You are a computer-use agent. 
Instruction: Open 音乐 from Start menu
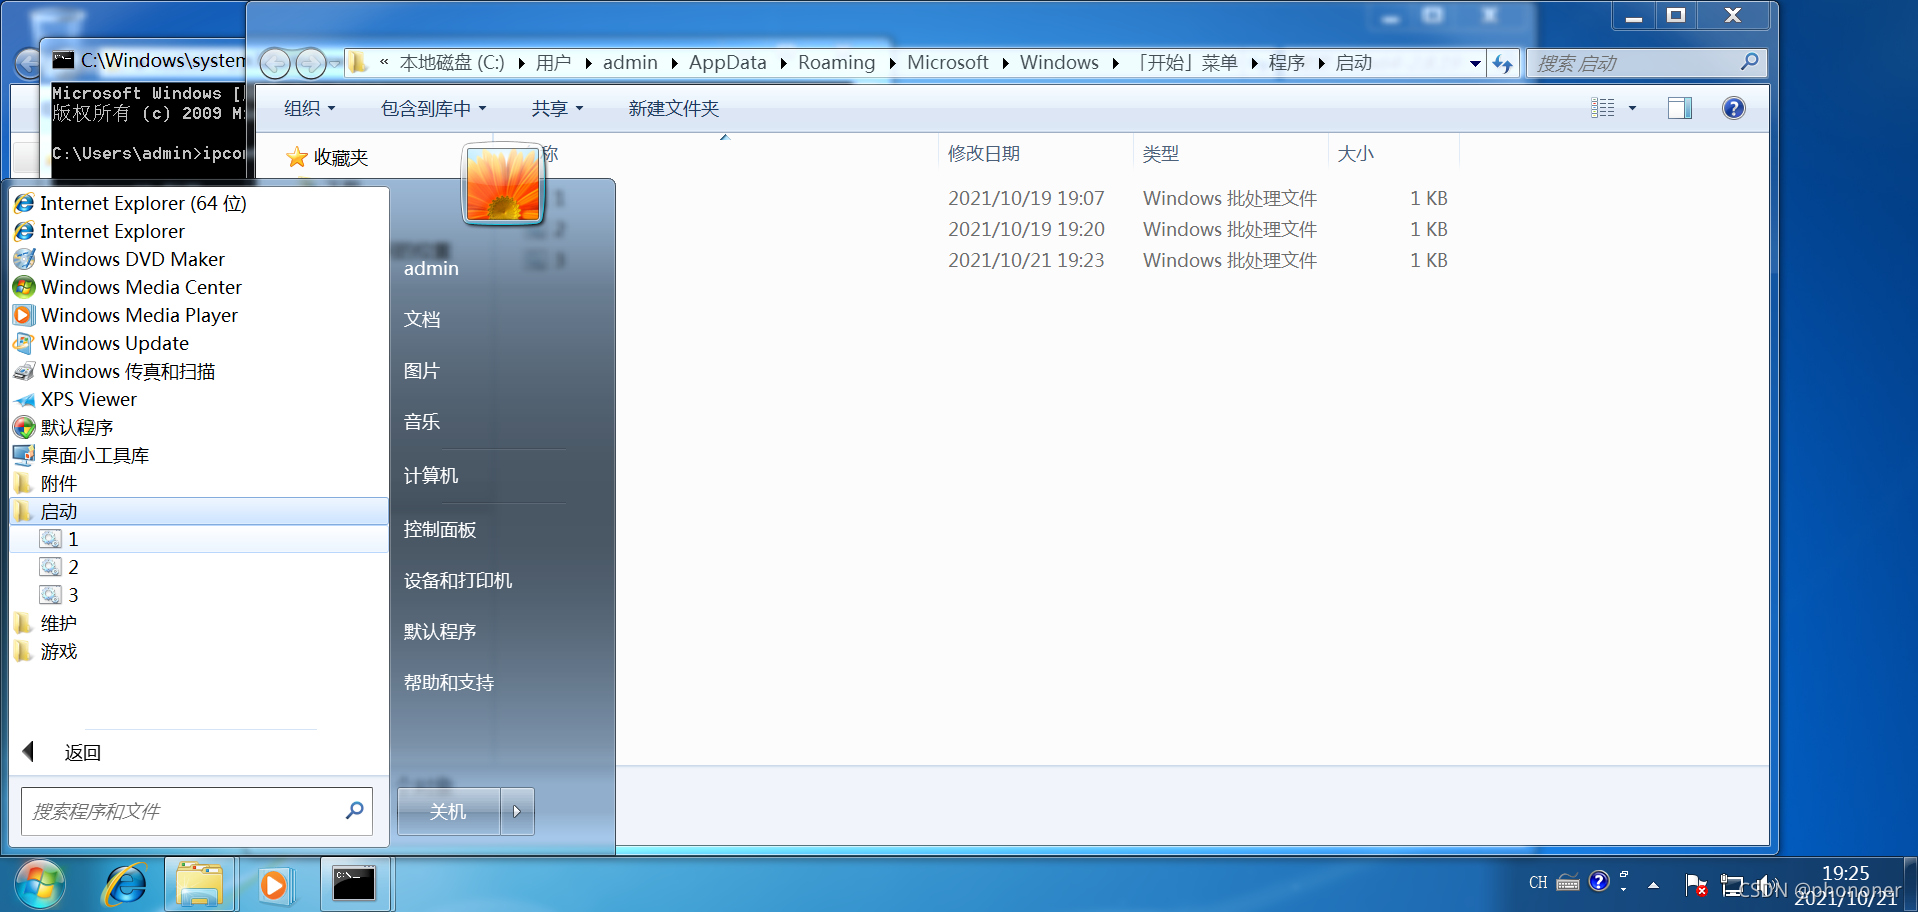[x=422, y=422]
